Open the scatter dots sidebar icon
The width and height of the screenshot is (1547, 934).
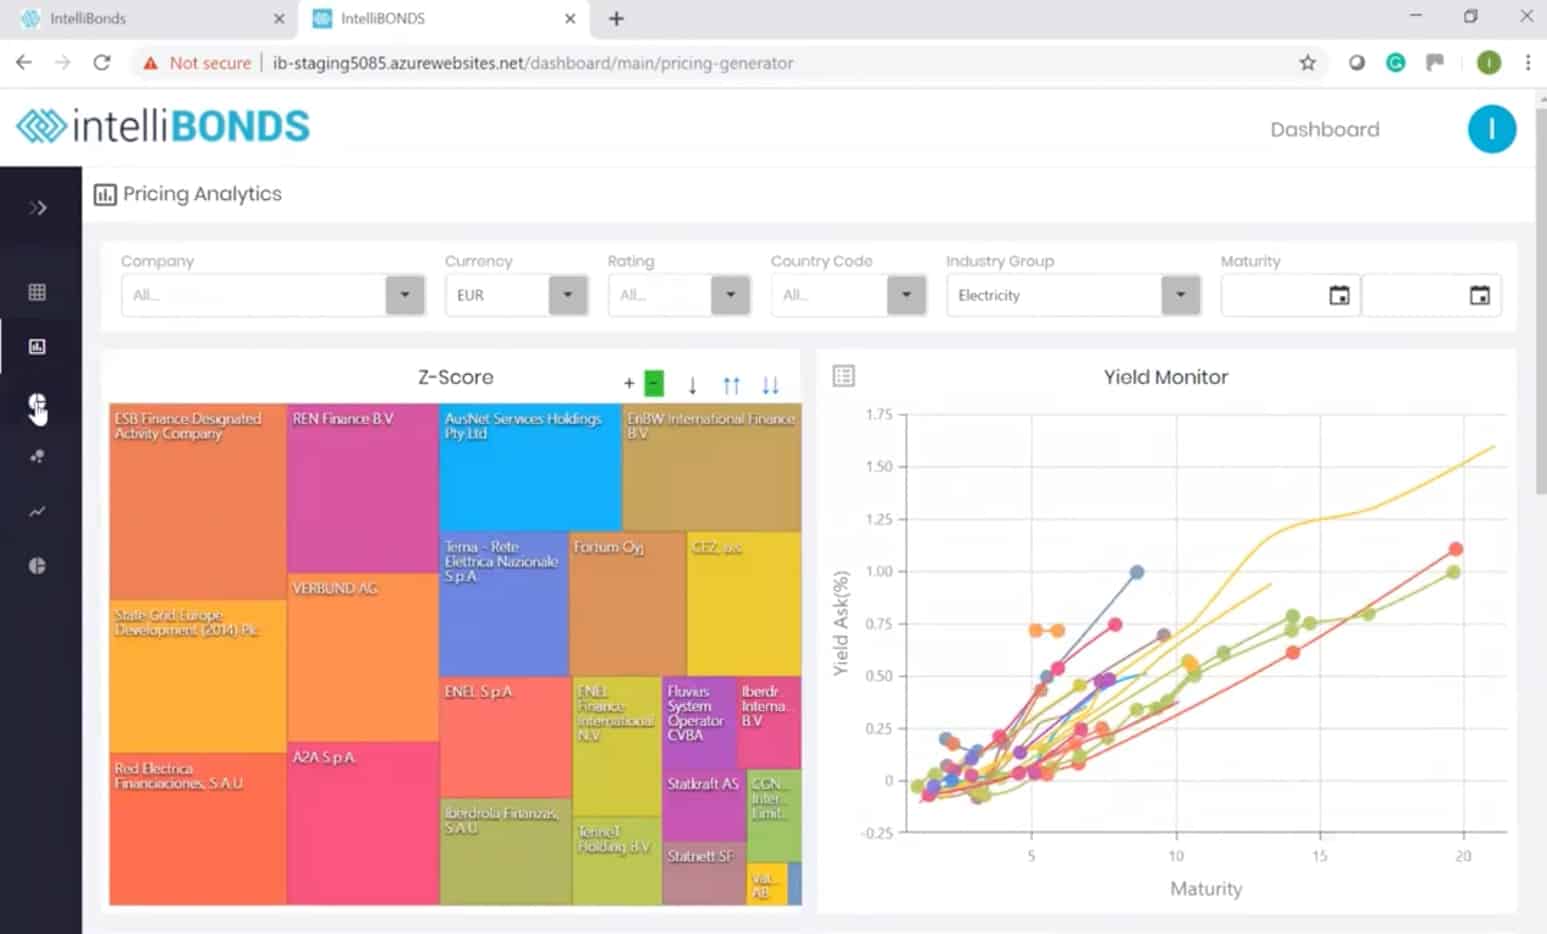click(x=37, y=457)
